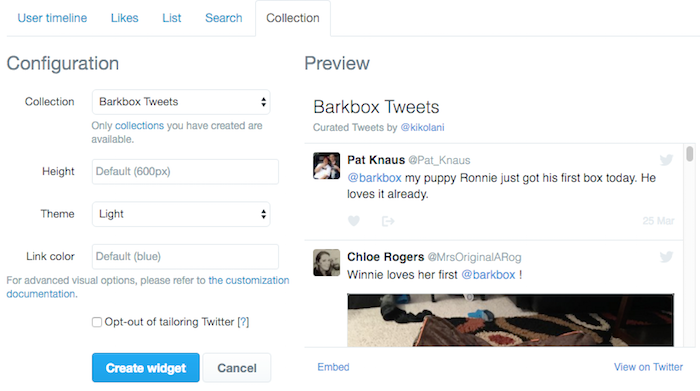This screenshot has width=700, height=391.
Task: Switch to the Likes tab
Action: coord(125,18)
